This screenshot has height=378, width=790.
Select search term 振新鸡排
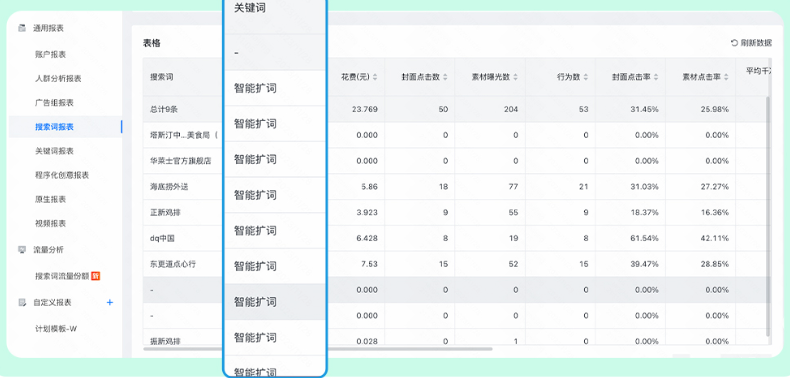click(165, 341)
